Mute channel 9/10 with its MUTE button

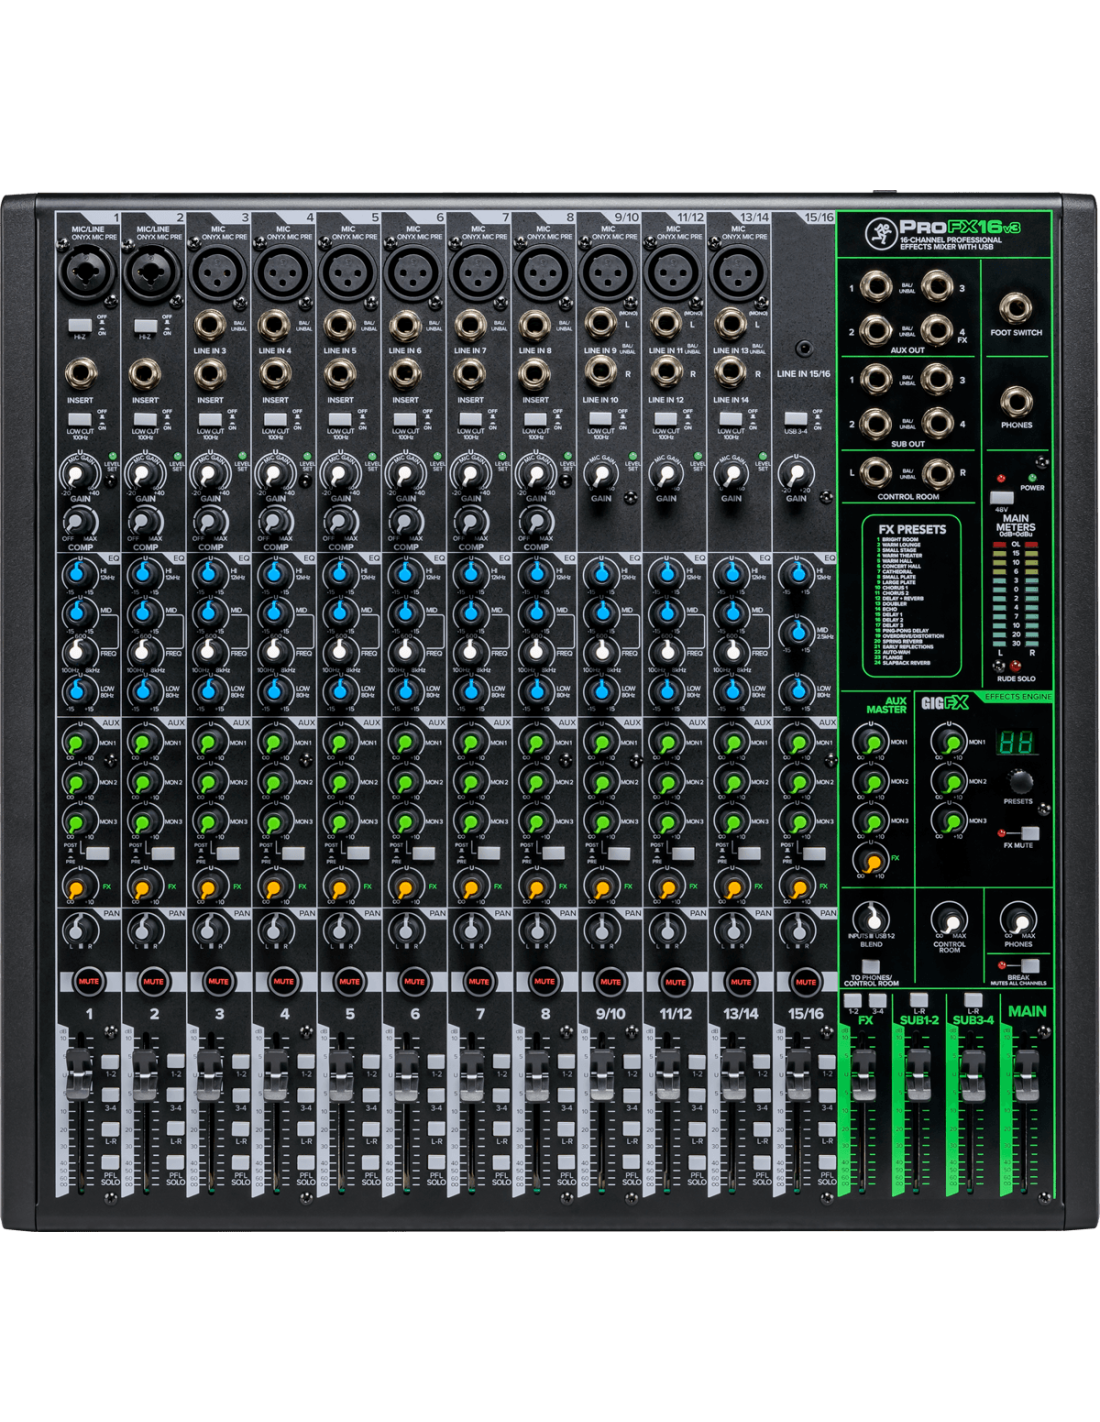click(x=609, y=982)
